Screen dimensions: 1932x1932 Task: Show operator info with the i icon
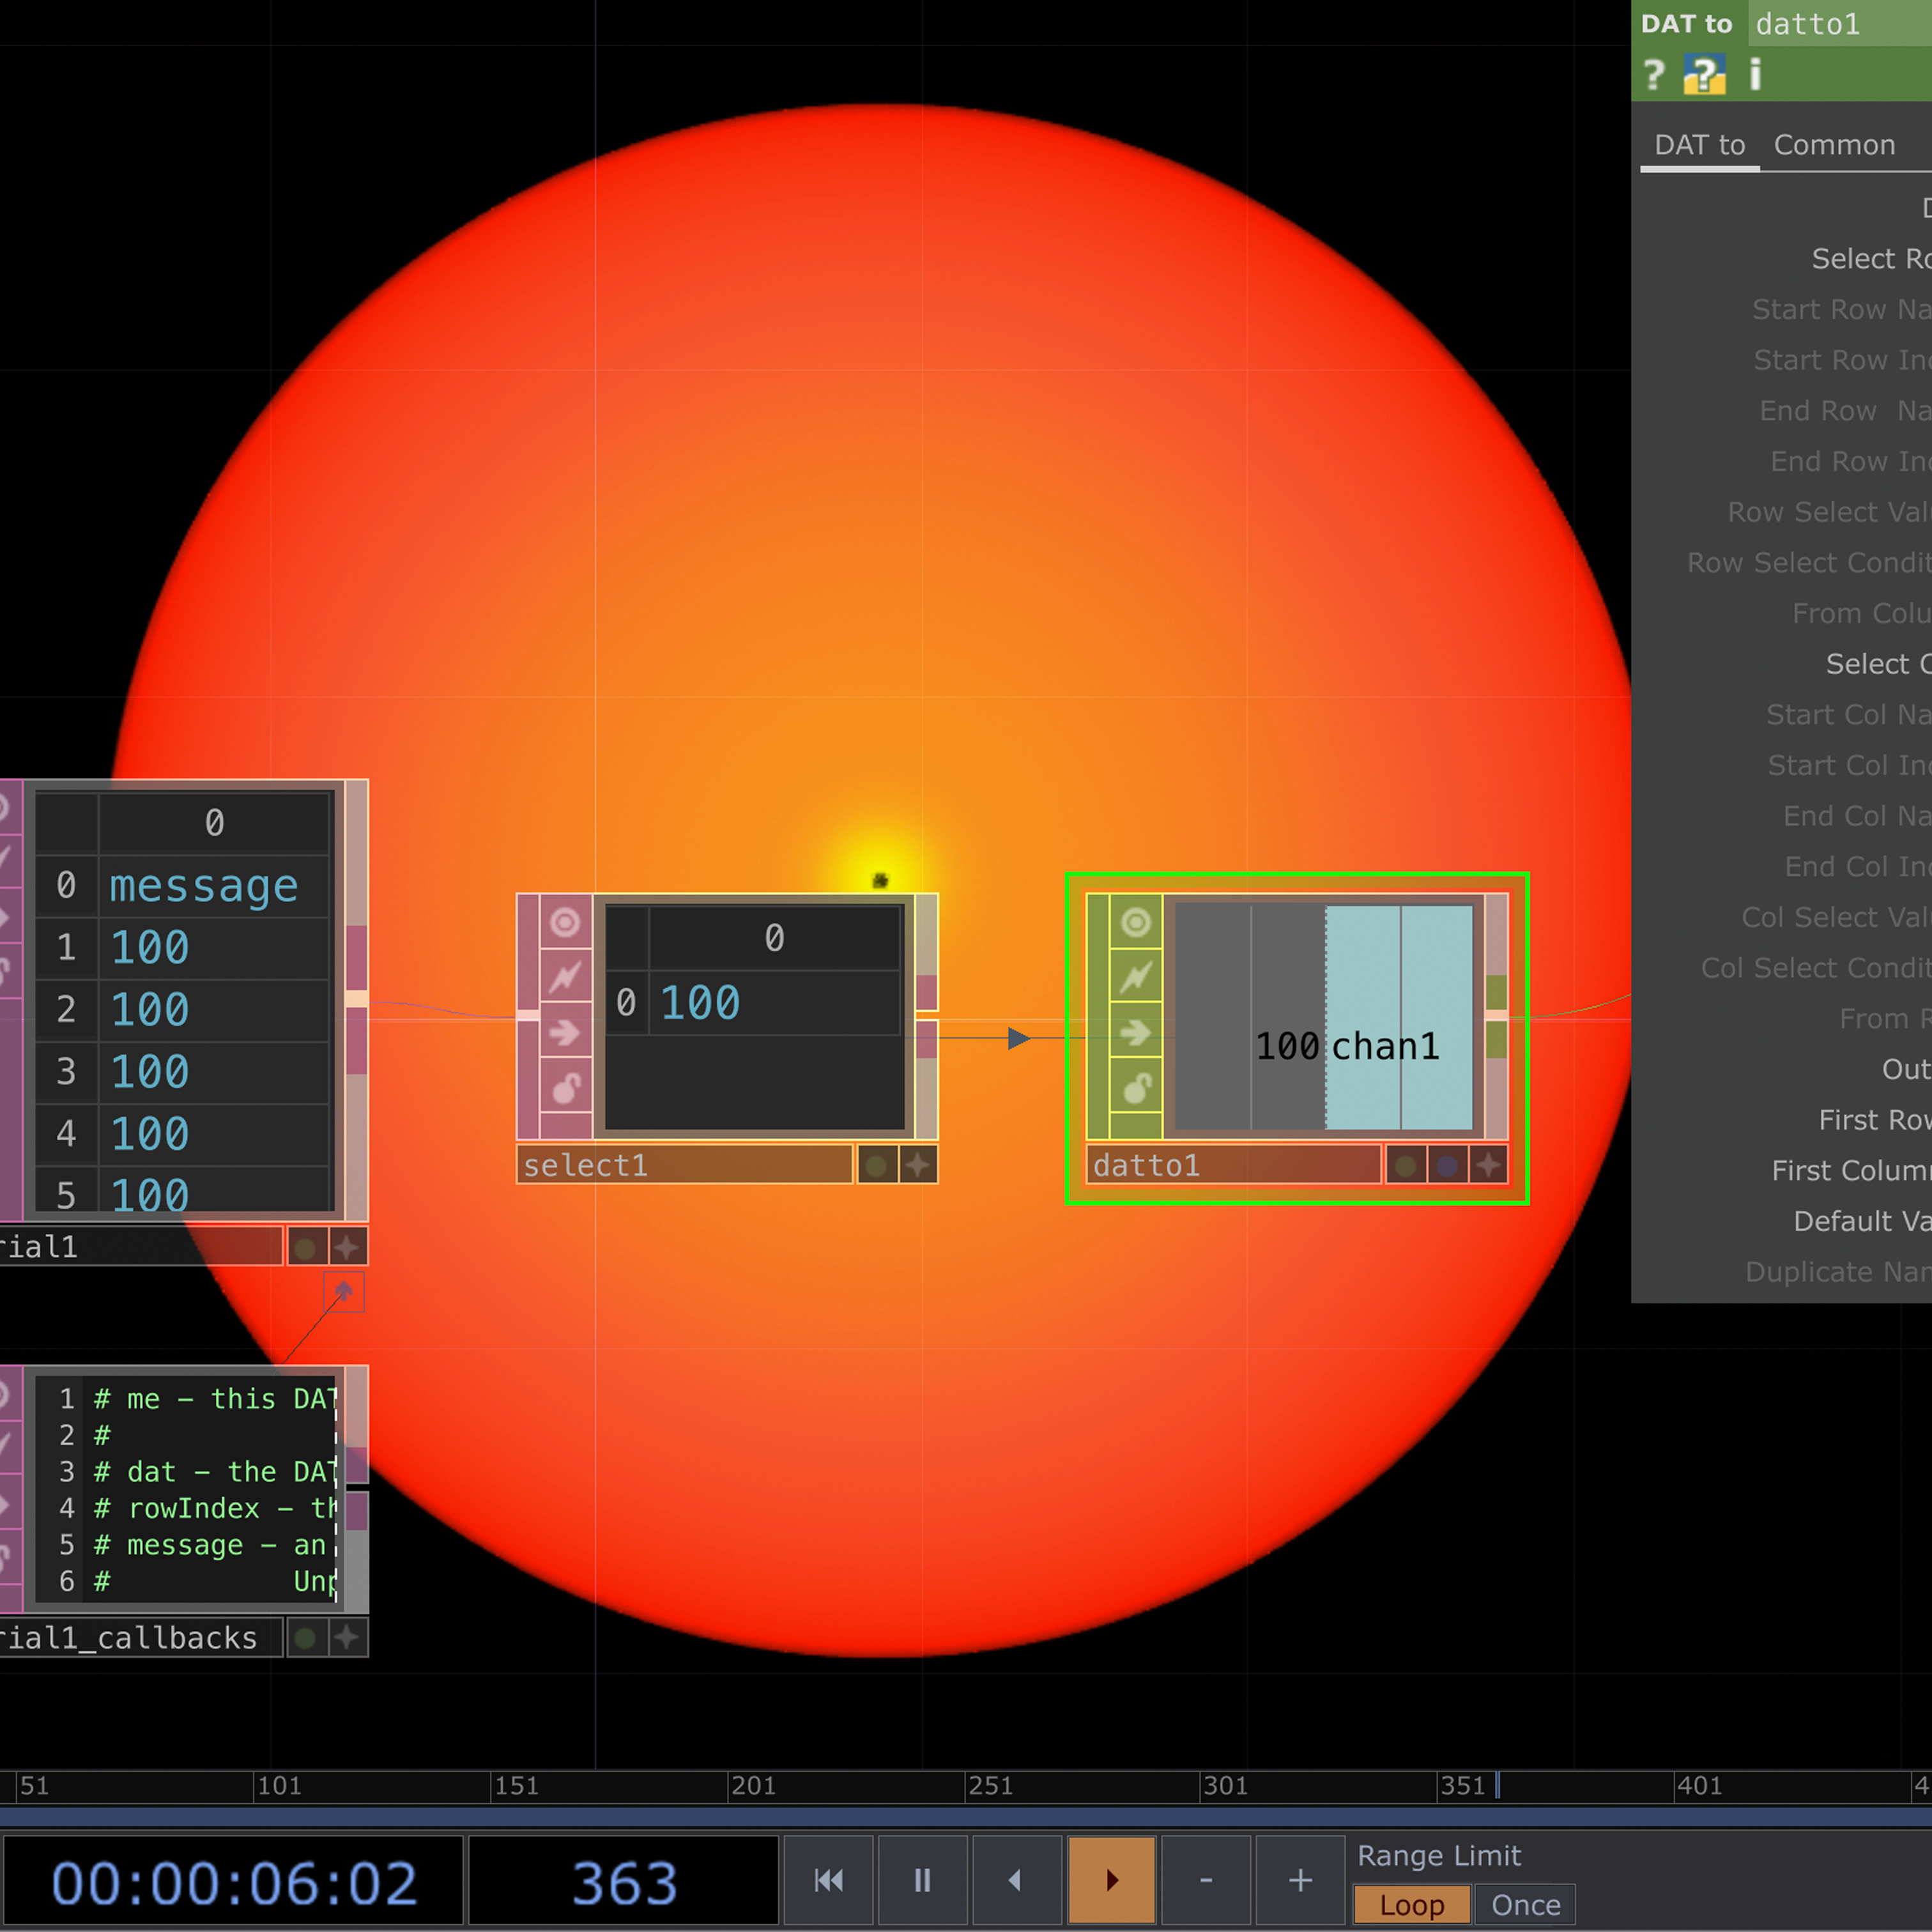pyautogui.click(x=1757, y=75)
